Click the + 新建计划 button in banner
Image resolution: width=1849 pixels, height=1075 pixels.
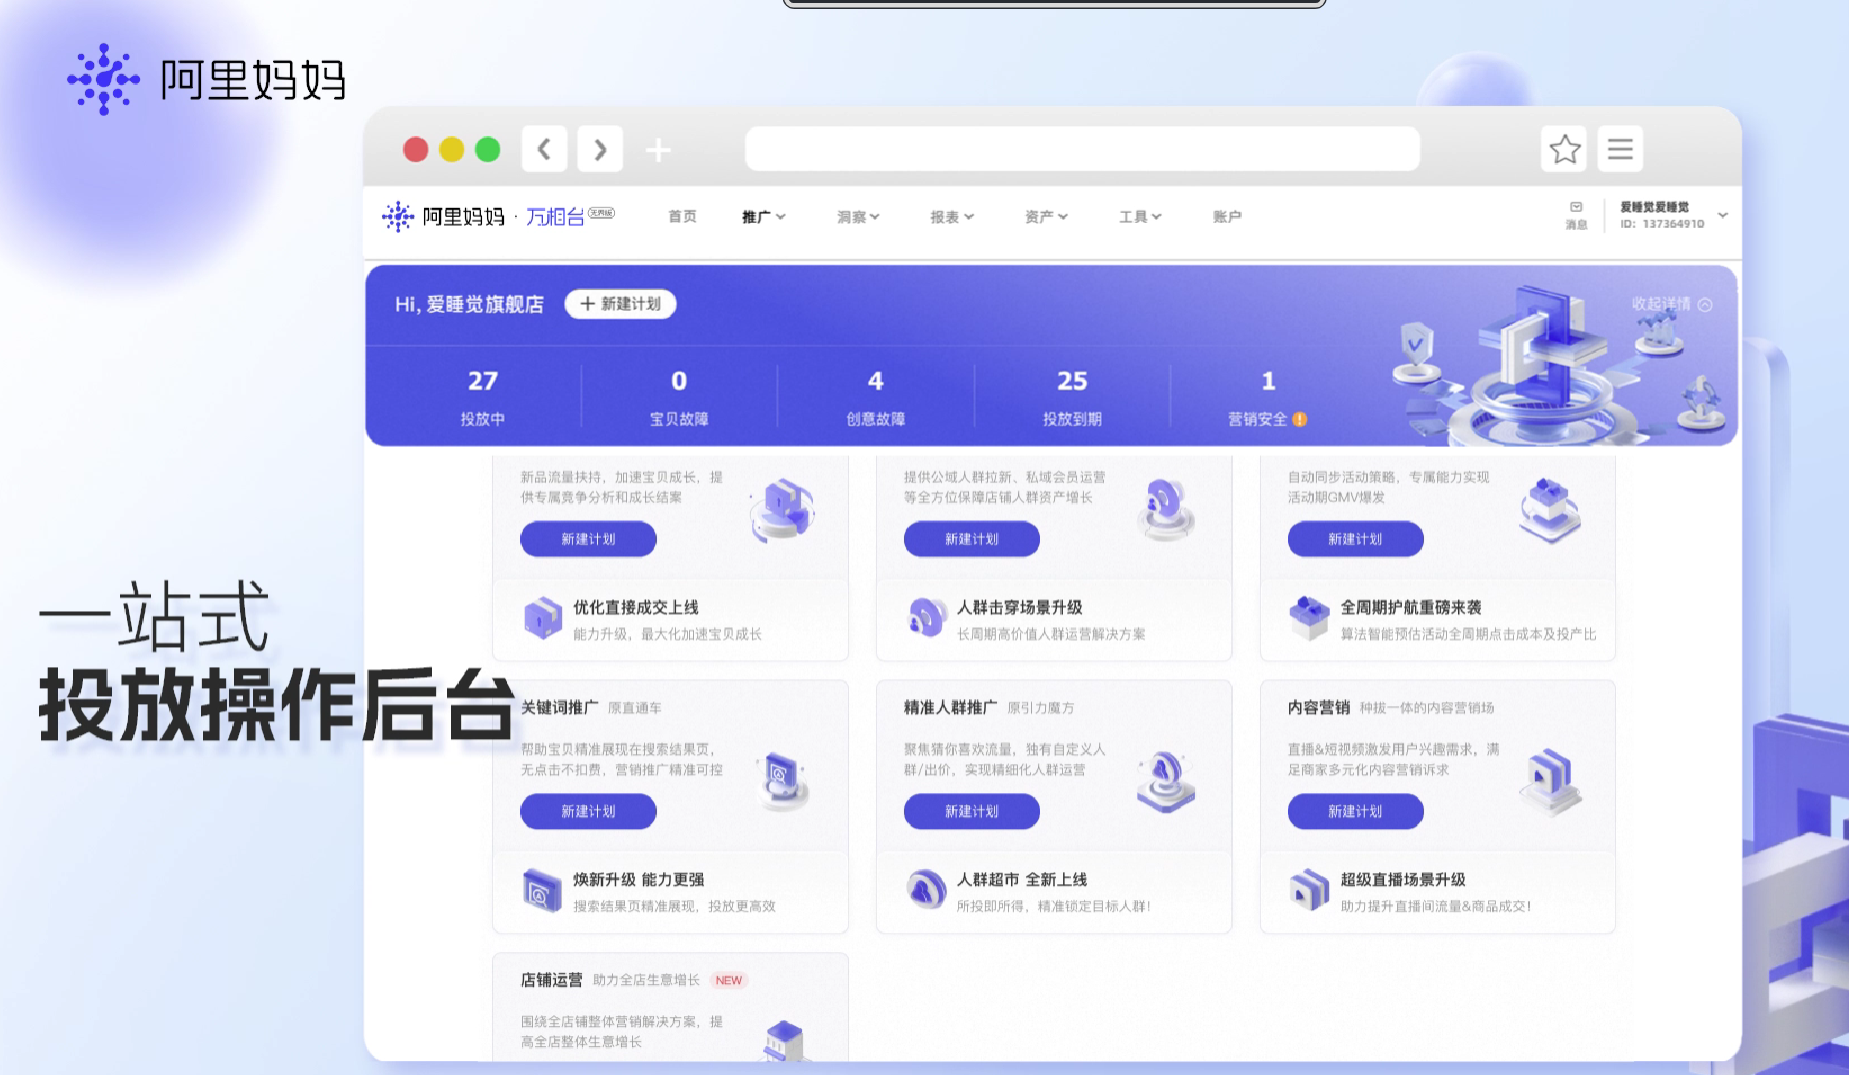tap(620, 304)
